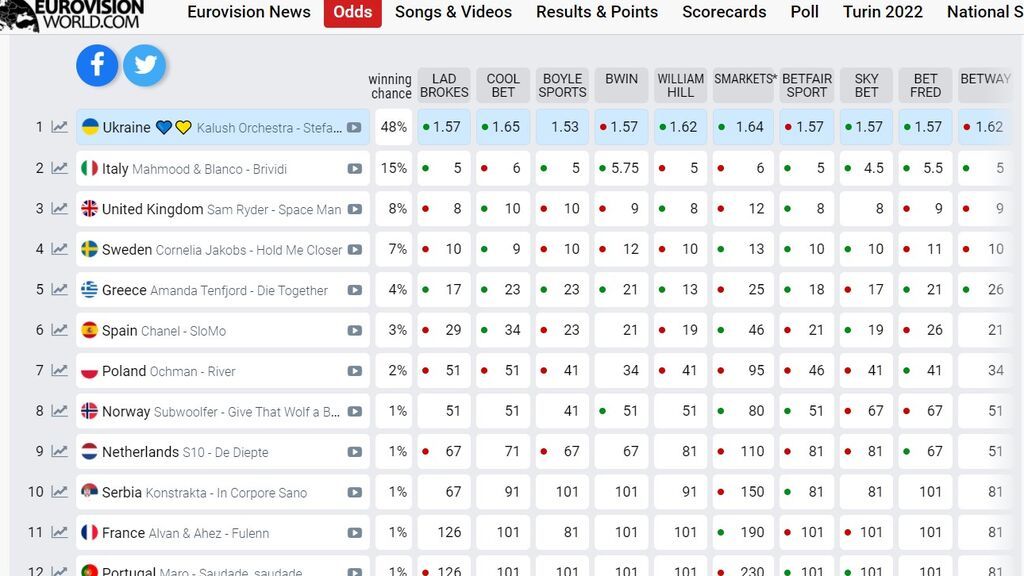Open the Bet Fred bookmaker header
Image resolution: width=1024 pixels, height=576 pixels.
[x=925, y=85]
